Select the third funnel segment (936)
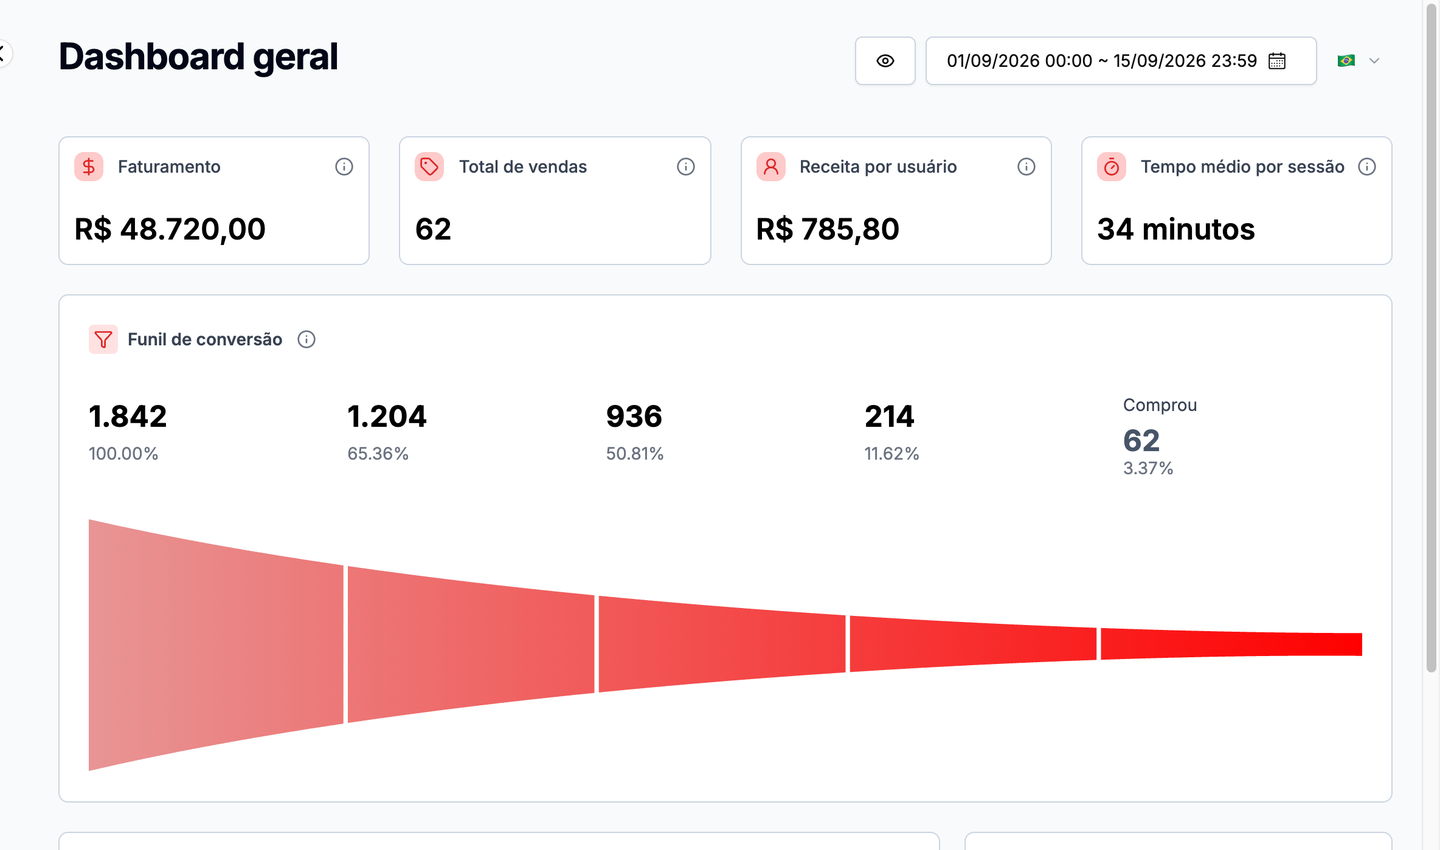Viewport: 1440px width, 850px height. (722, 645)
